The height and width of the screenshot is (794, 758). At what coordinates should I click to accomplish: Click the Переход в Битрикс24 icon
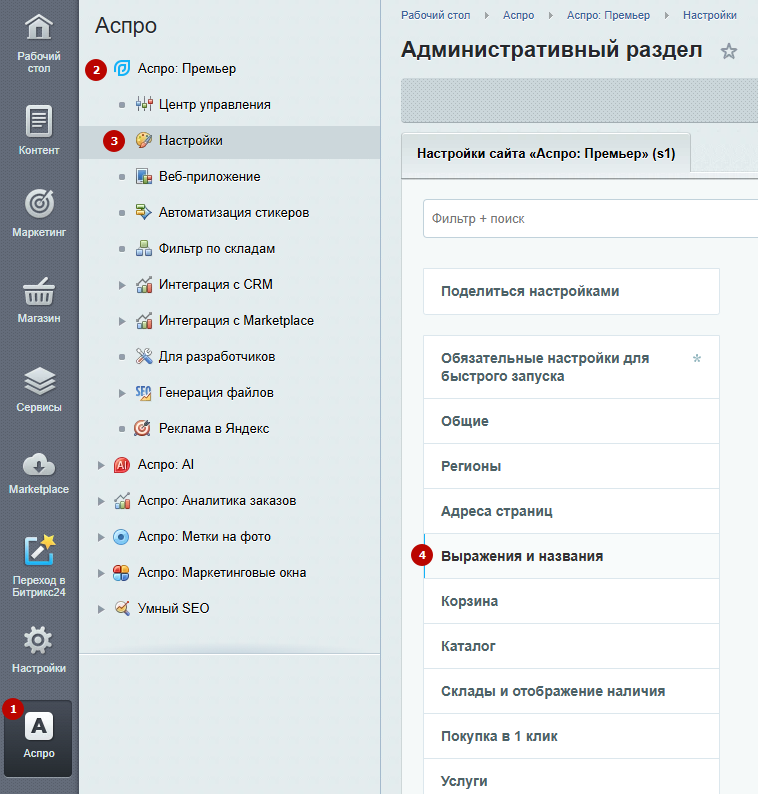pos(39,550)
